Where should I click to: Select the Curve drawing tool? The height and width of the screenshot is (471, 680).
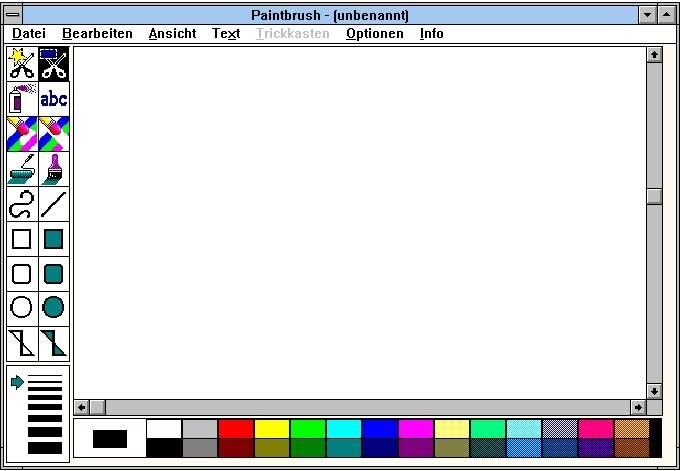tap(23, 204)
